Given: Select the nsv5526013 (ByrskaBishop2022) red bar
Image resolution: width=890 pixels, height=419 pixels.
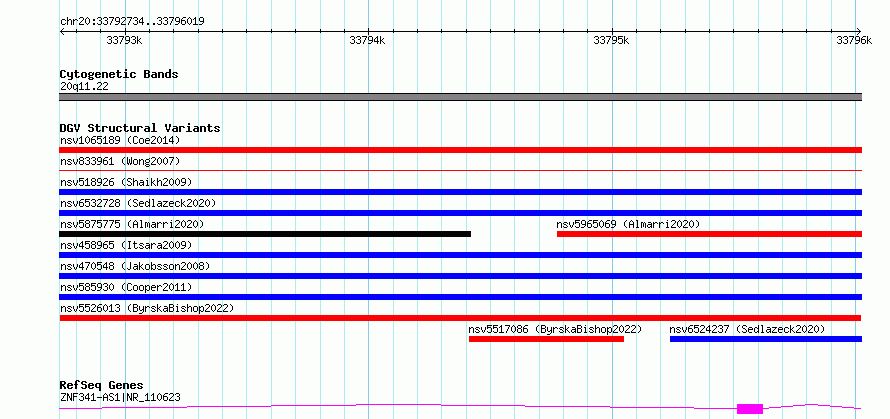Looking at the screenshot, I should coord(460,318).
